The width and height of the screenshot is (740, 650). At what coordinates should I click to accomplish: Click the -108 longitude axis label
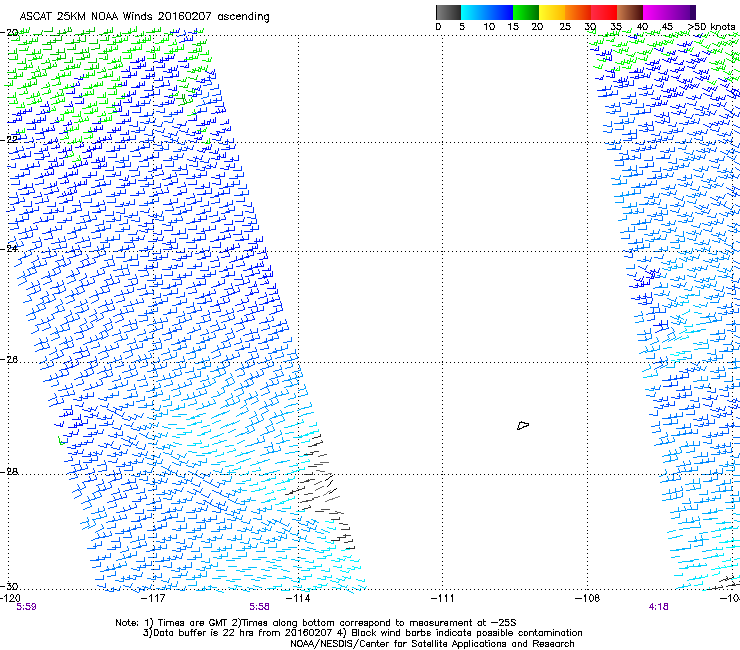pos(587,598)
